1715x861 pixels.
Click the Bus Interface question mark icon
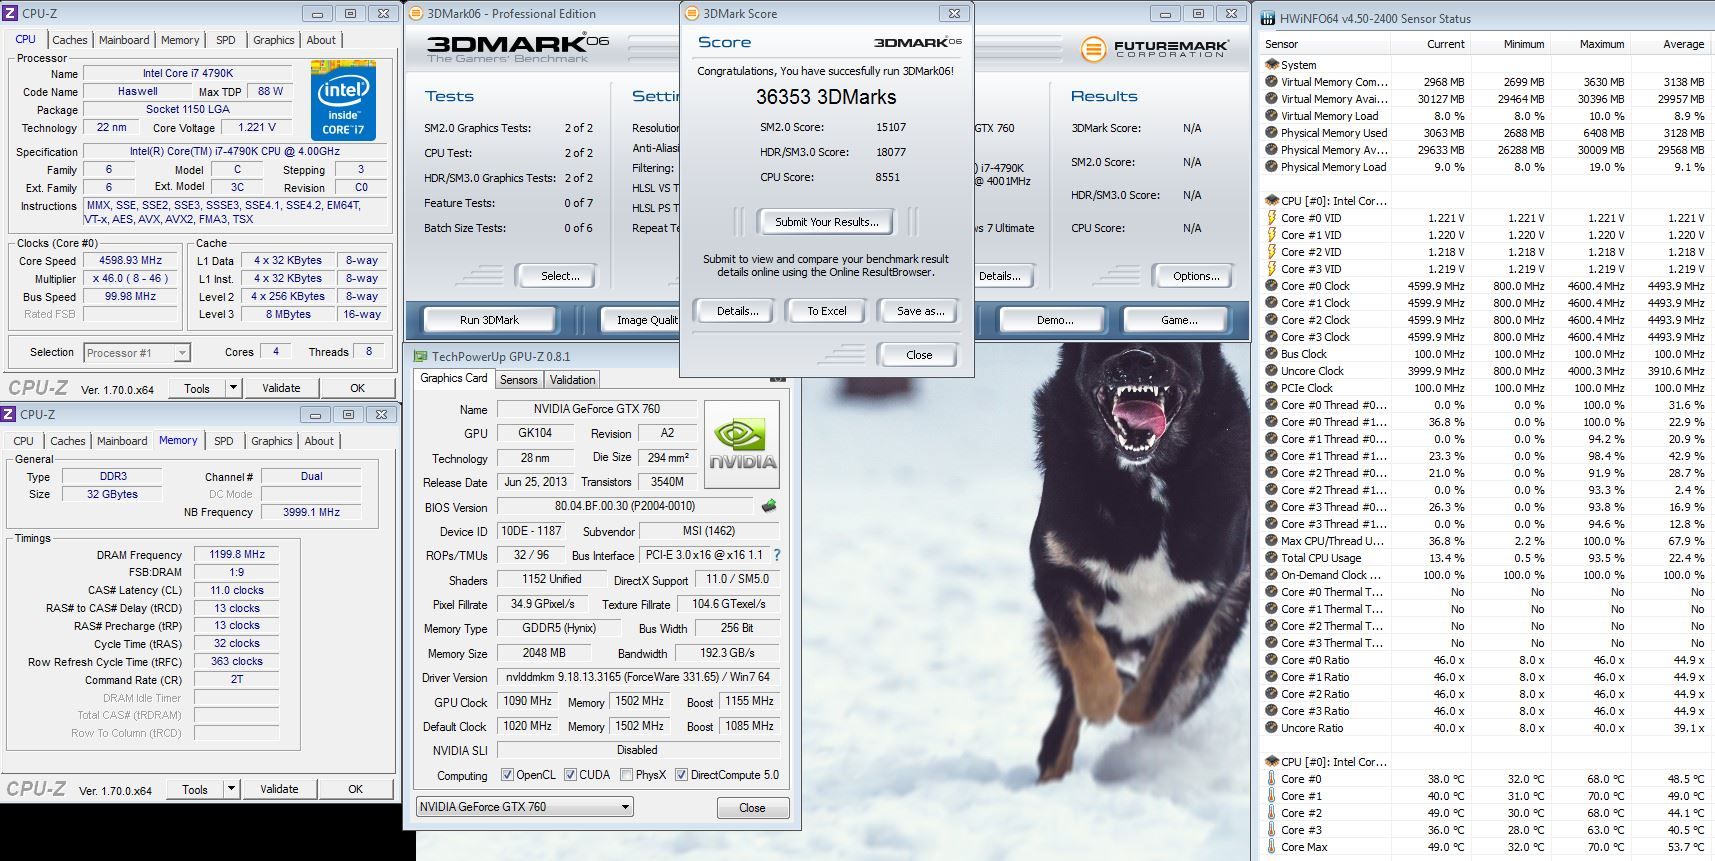776,555
